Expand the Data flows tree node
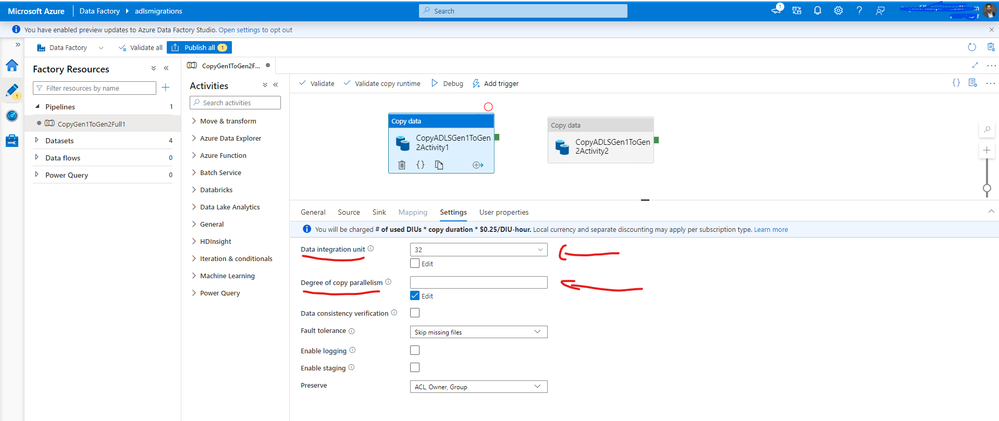 (36, 157)
